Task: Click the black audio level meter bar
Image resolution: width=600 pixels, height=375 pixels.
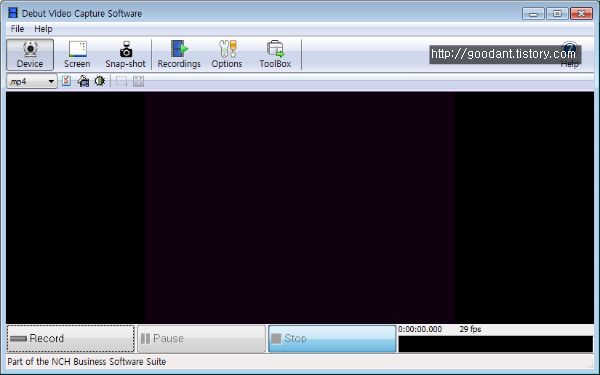Action: coord(496,344)
